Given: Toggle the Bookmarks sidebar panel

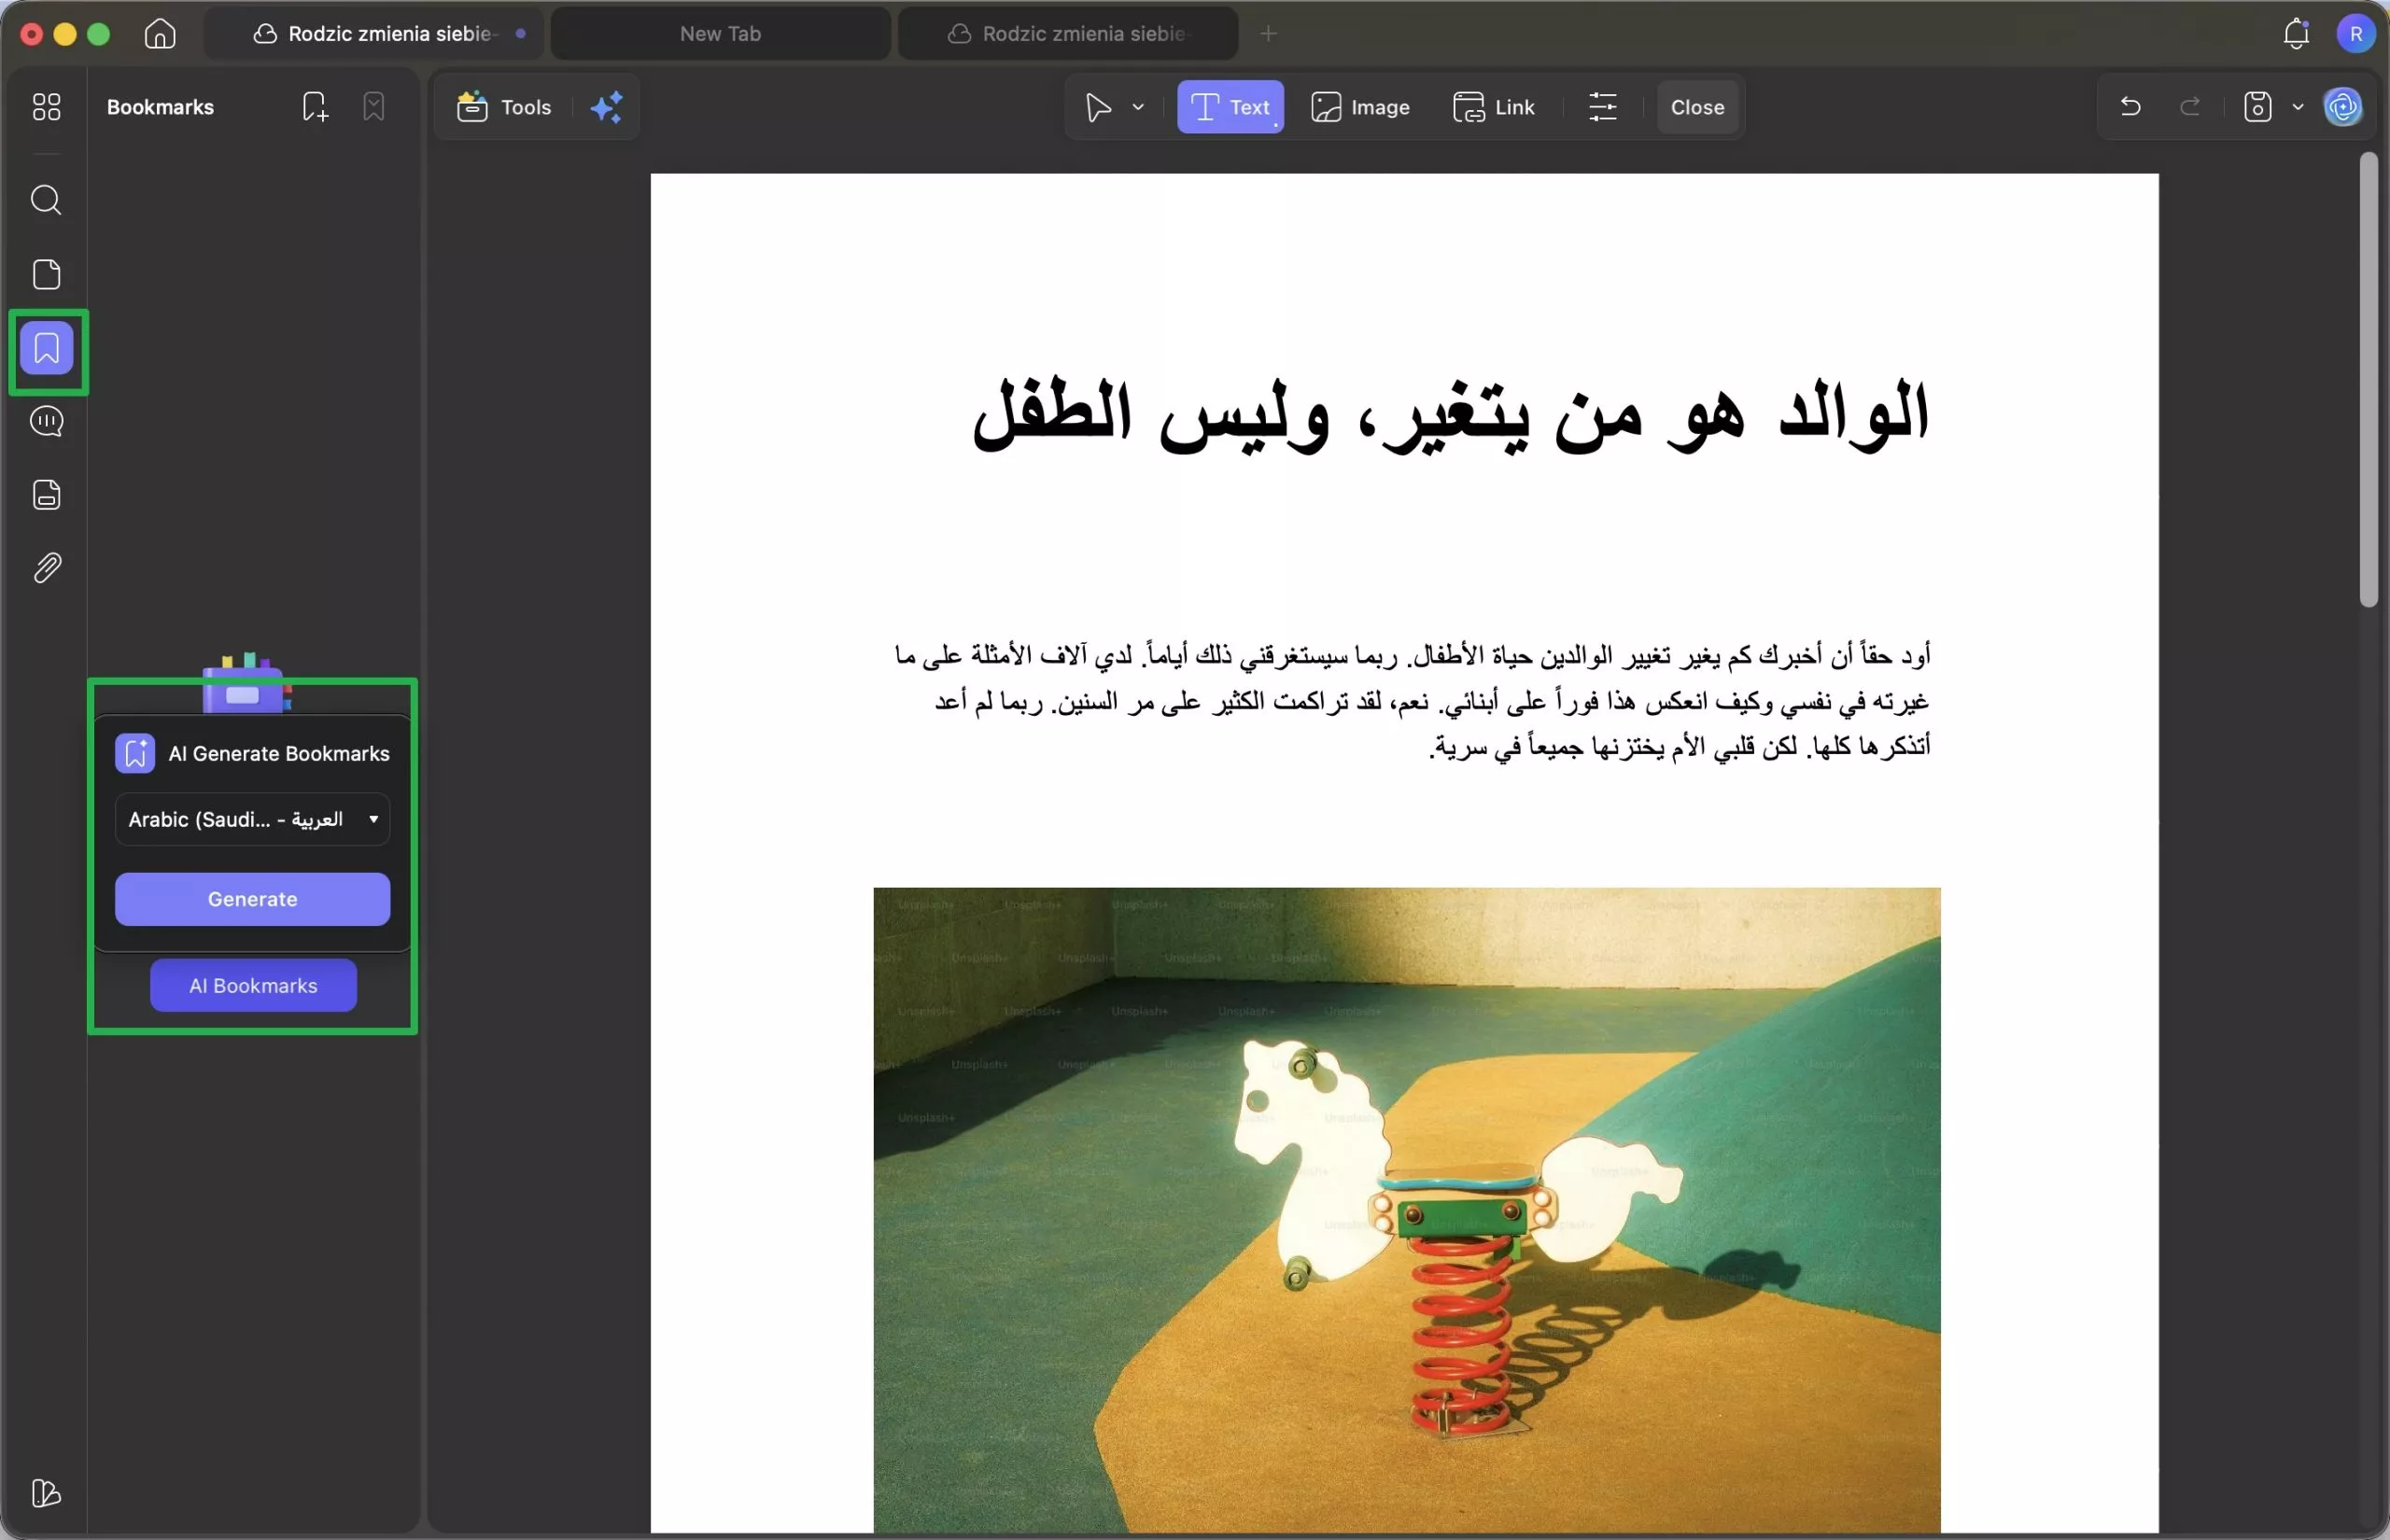Looking at the screenshot, I should (45, 348).
